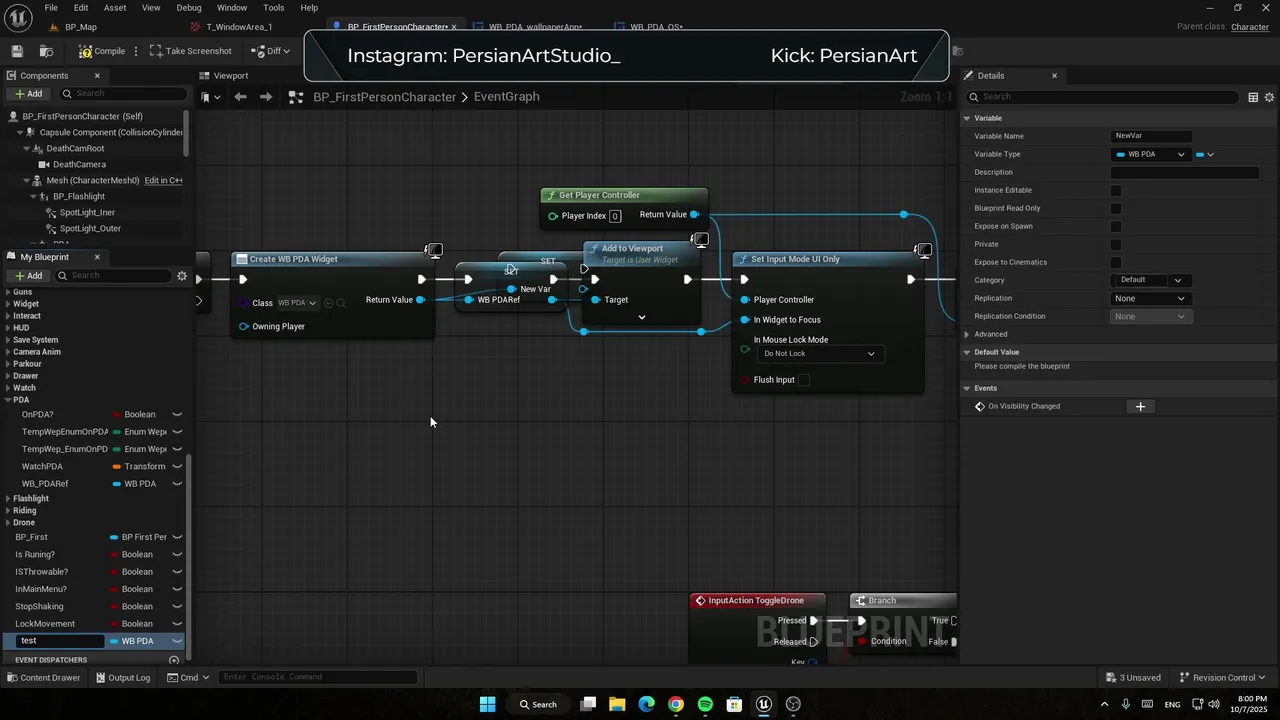The width and height of the screenshot is (1280, 720).
Task: Add a new My Blueprint item
Action: pos(28,276)
